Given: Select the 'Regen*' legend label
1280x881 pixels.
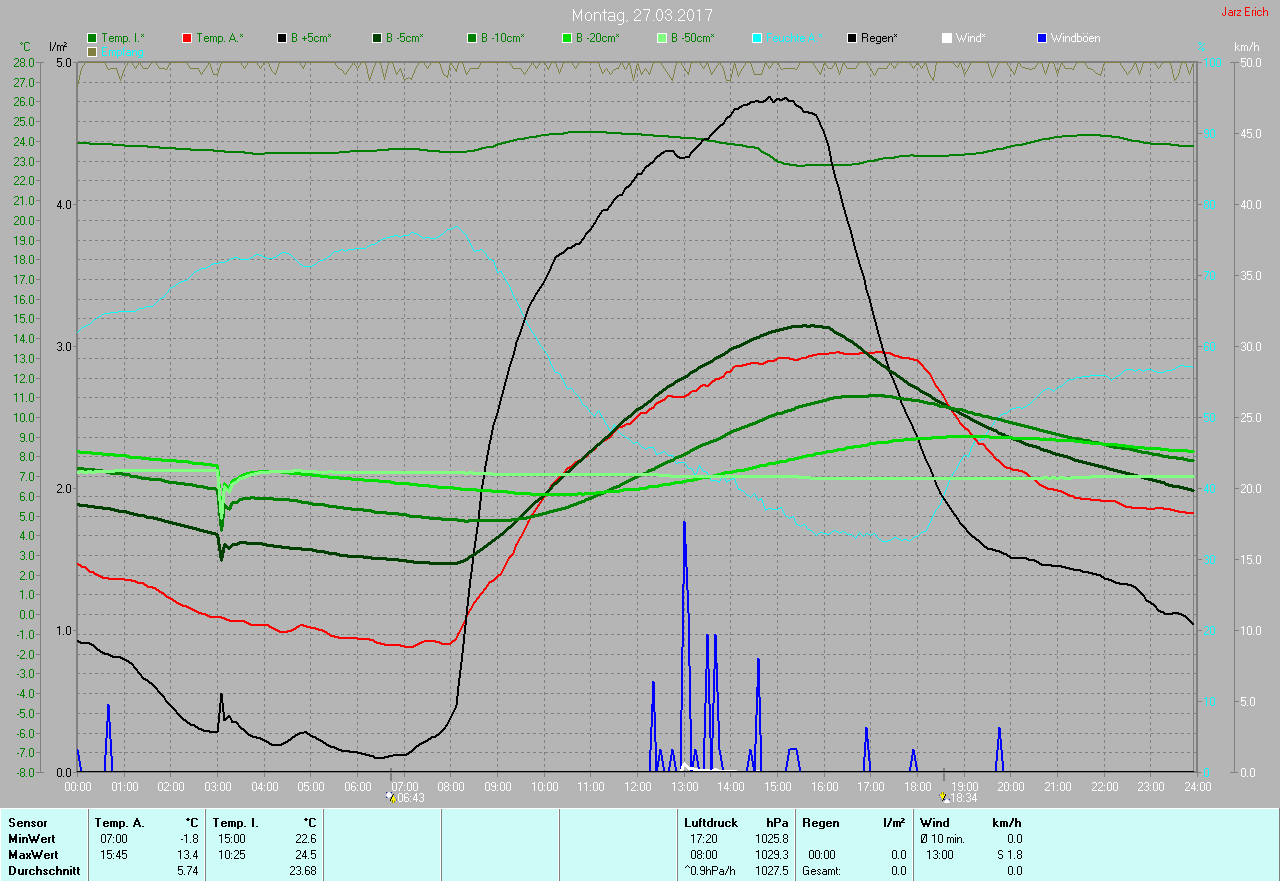Looking at the screenshot, I should click(879, 38).
